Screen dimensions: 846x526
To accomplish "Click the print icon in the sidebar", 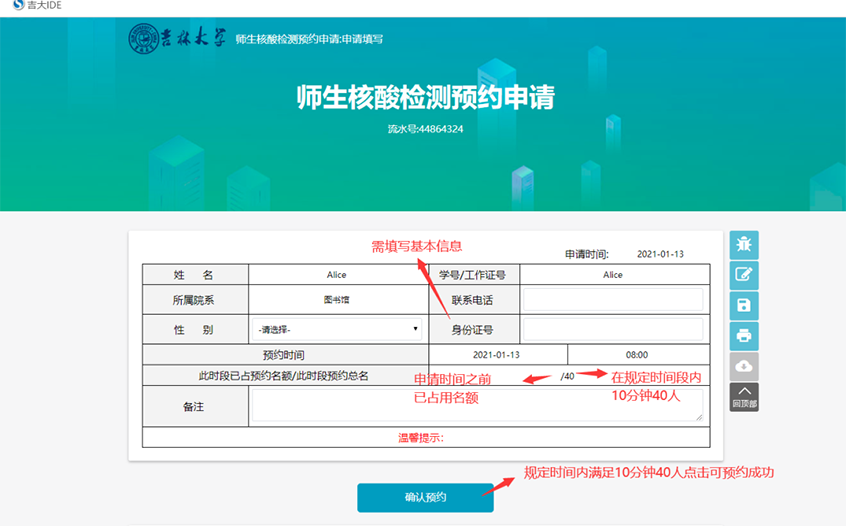I will 744,336.
